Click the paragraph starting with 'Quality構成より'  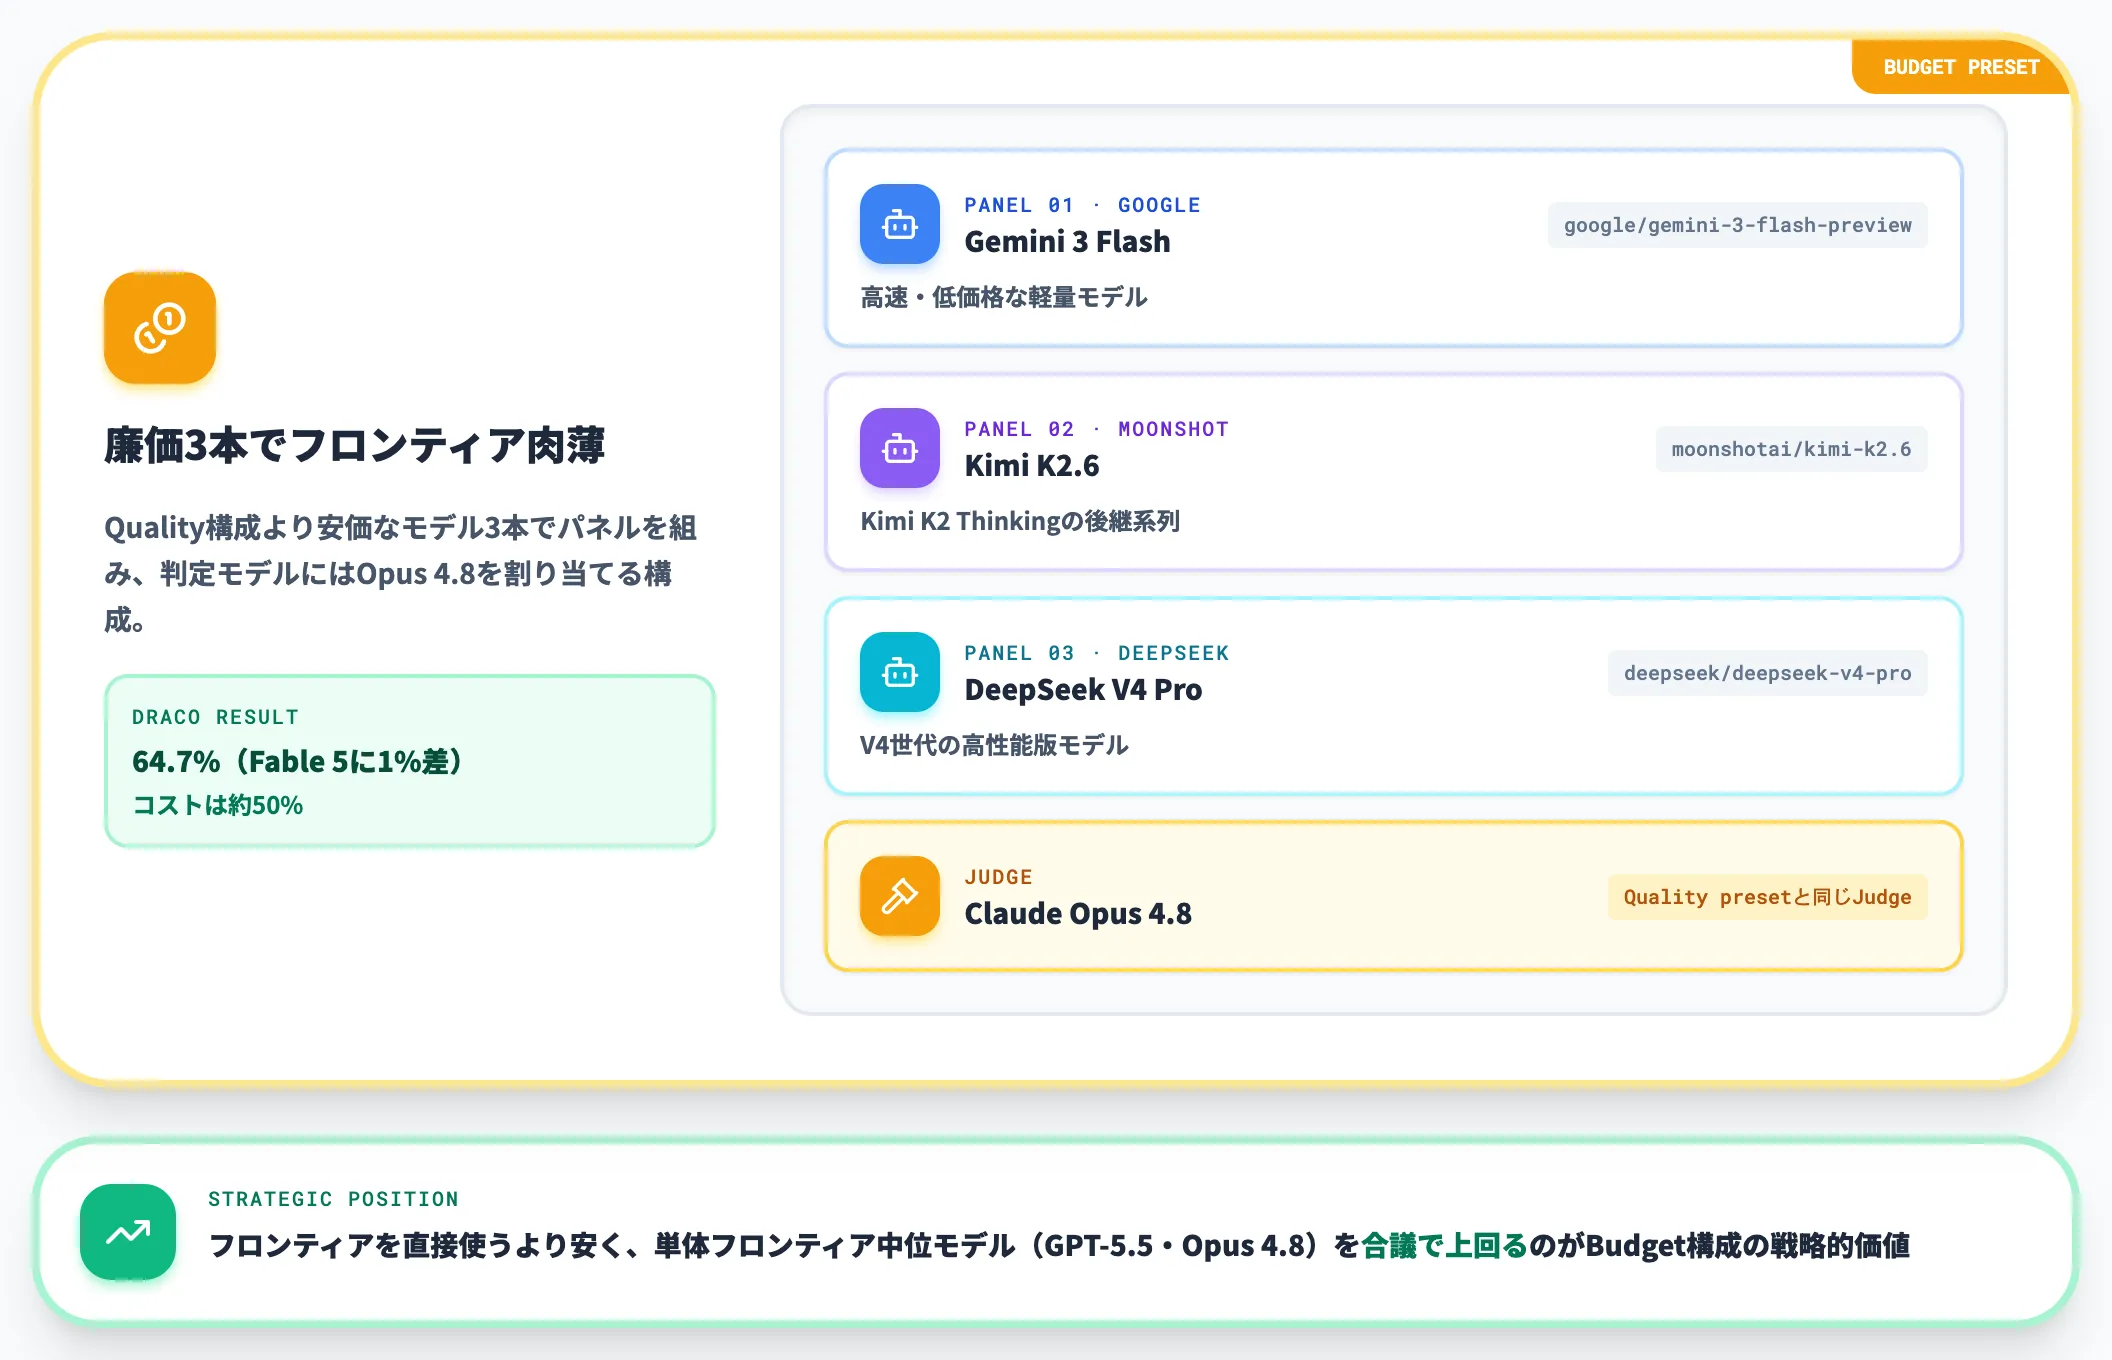point(401,574)
